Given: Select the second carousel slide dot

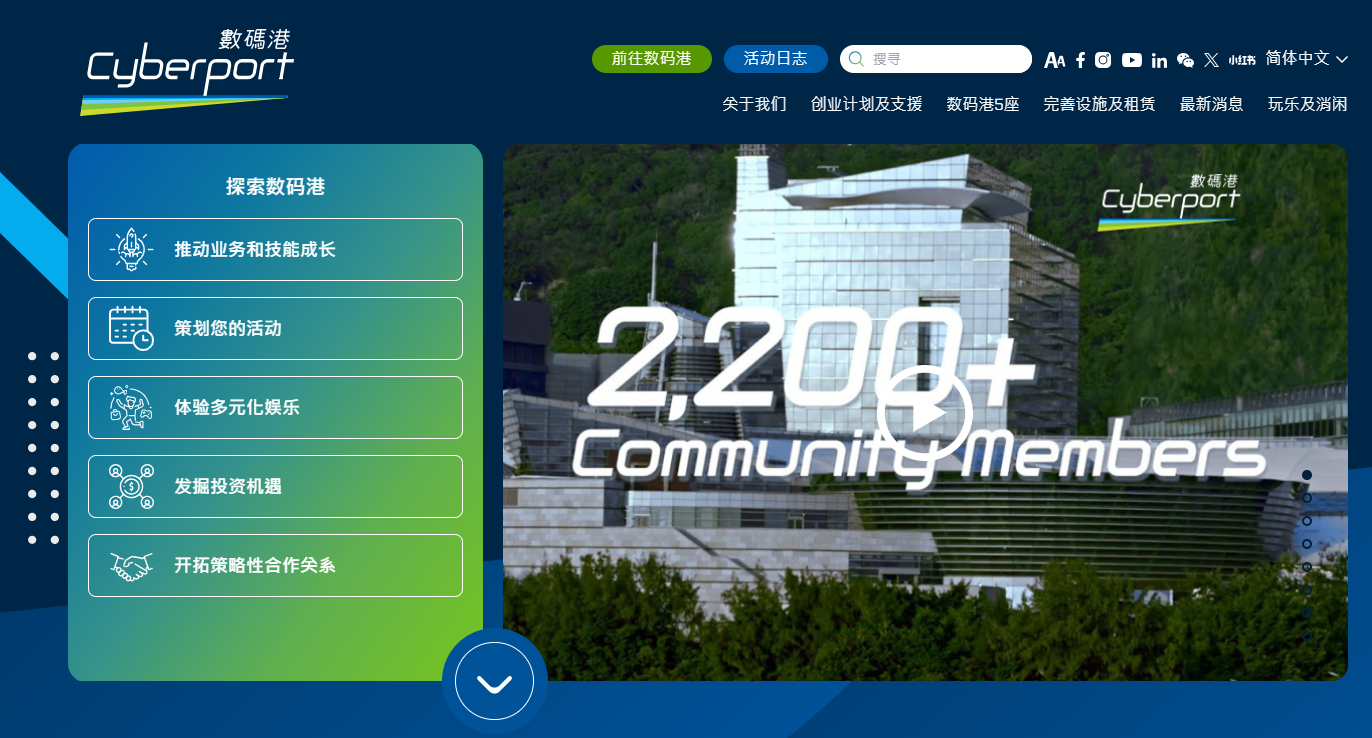Looking at the screenshot, I should [x=1307, y=498].
